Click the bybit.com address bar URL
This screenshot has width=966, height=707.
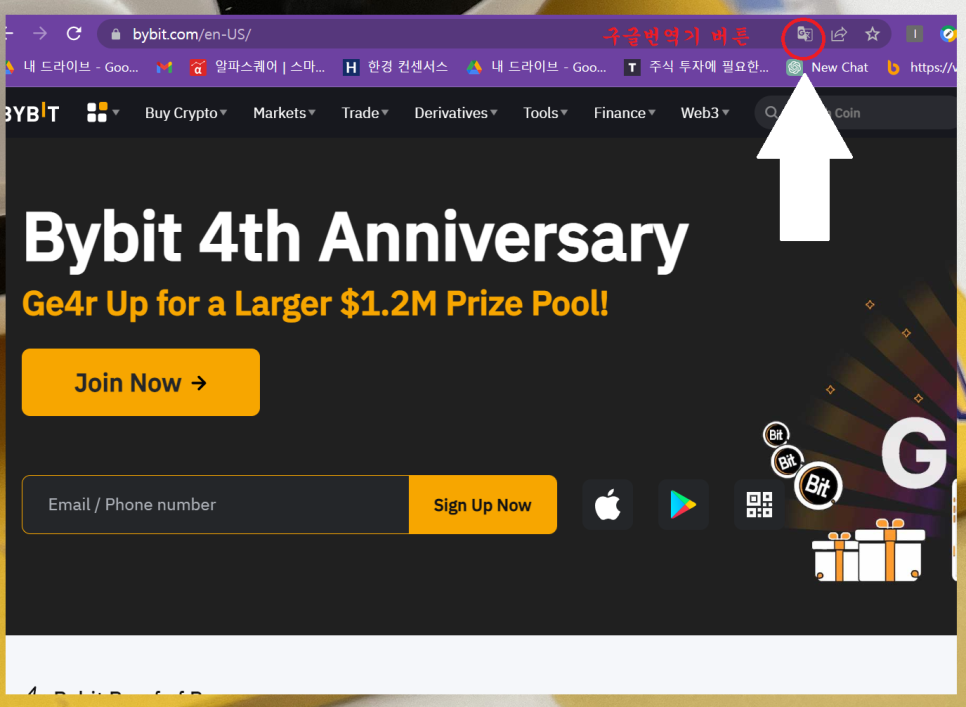tap(191, 34)
